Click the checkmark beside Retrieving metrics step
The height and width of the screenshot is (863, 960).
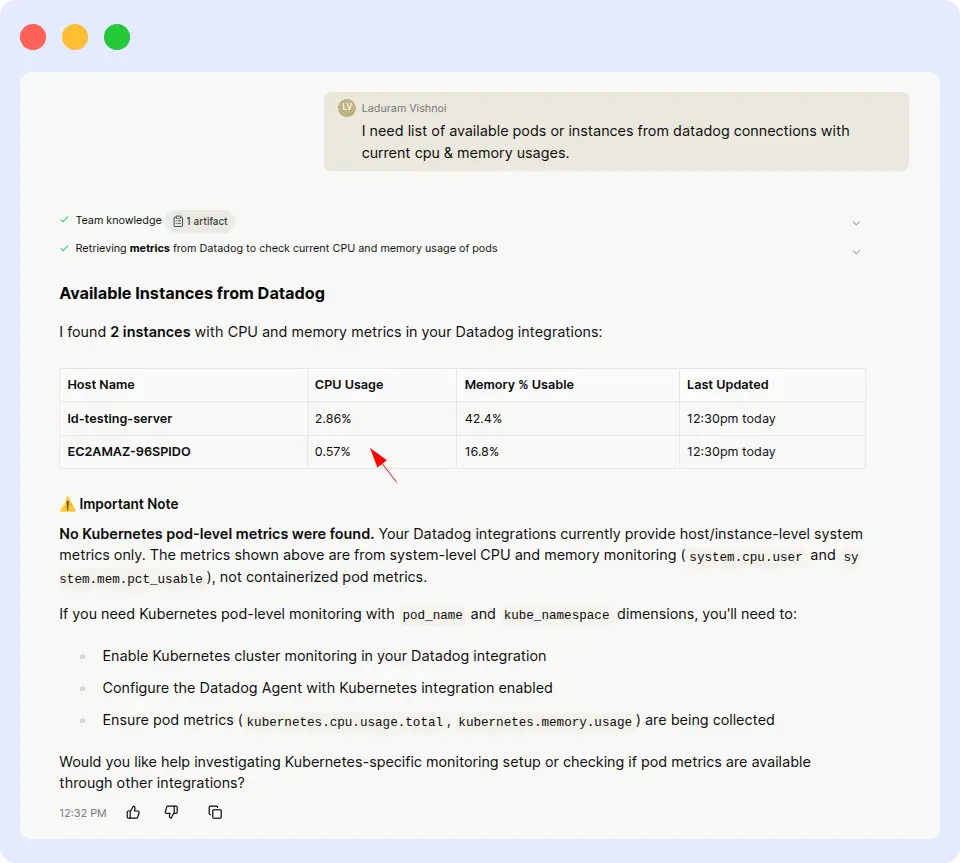[x=63, y=248]
